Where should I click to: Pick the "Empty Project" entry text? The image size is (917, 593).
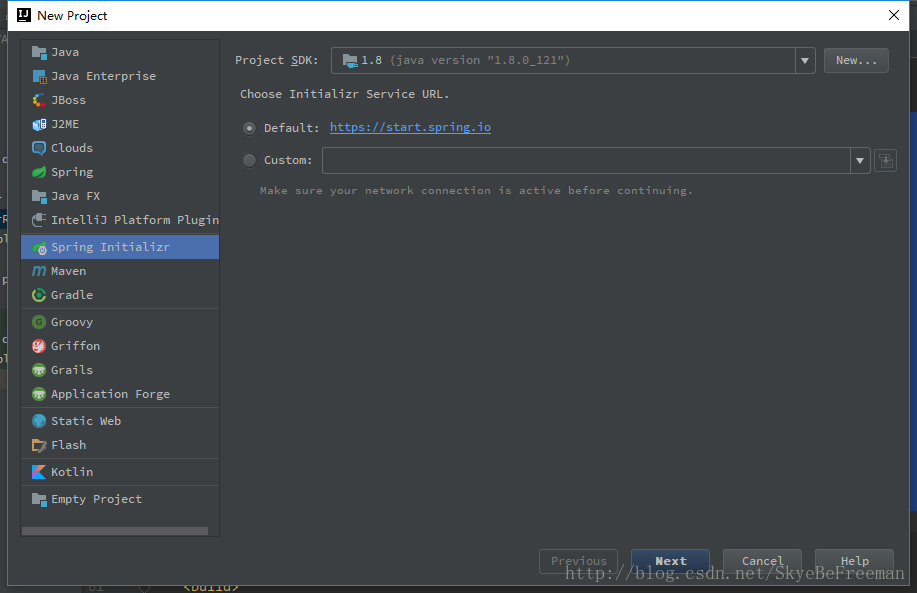coord(96,499)
